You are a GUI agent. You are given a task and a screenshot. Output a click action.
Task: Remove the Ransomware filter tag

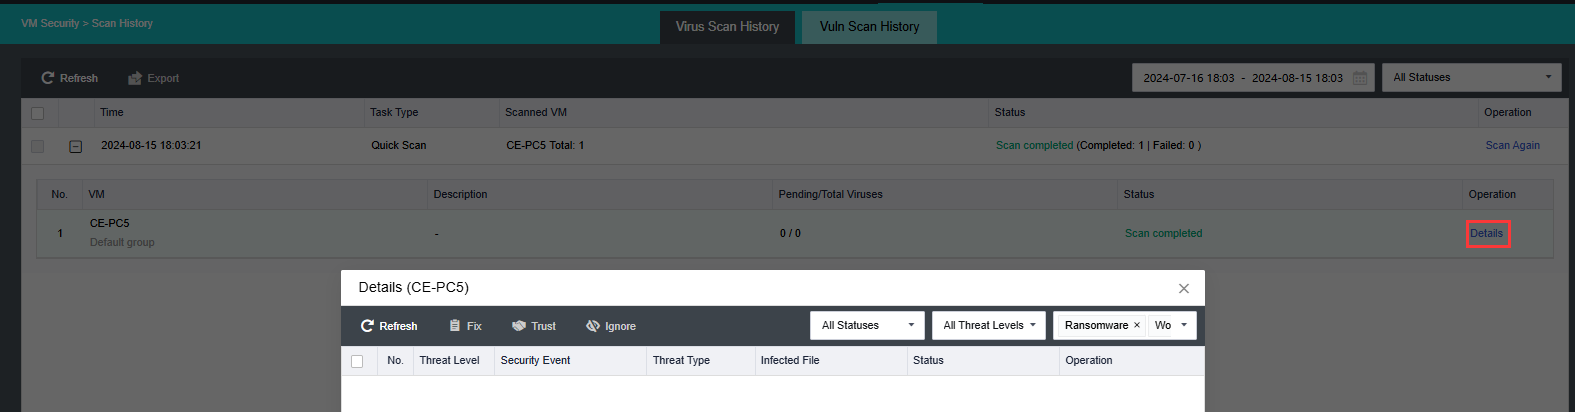click(x=1137, y=326)
